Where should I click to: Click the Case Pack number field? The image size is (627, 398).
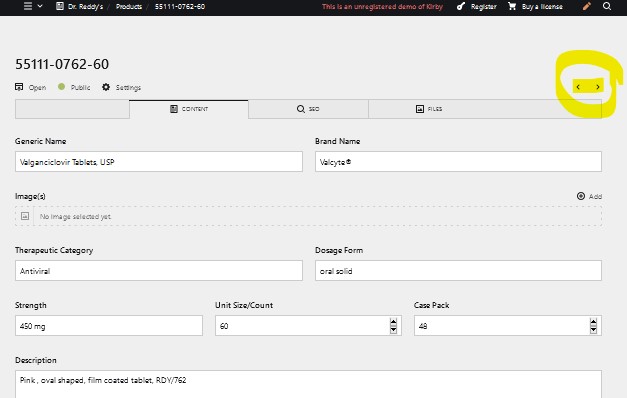508,326
